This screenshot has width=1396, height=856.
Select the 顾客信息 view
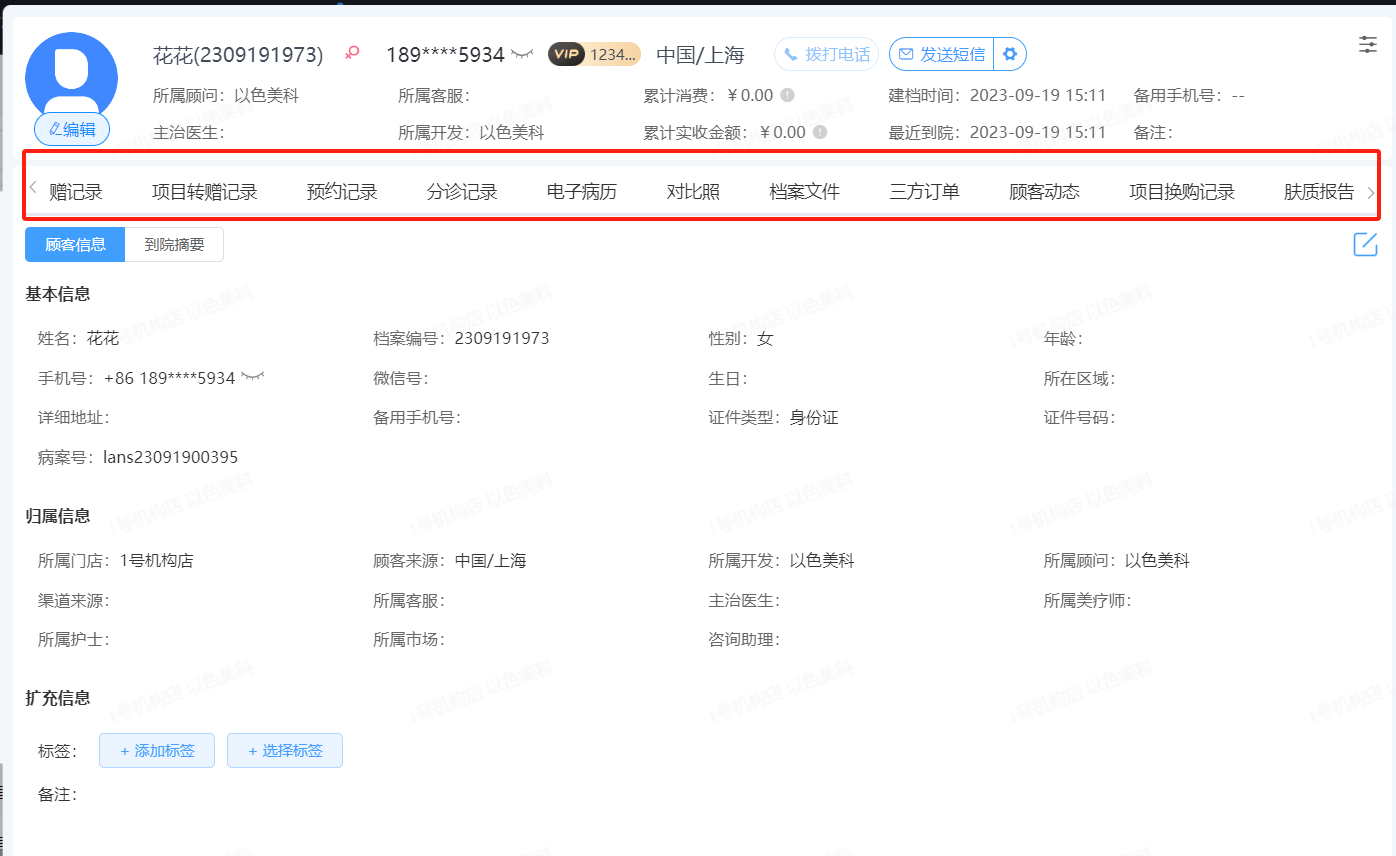pos(75,245)
